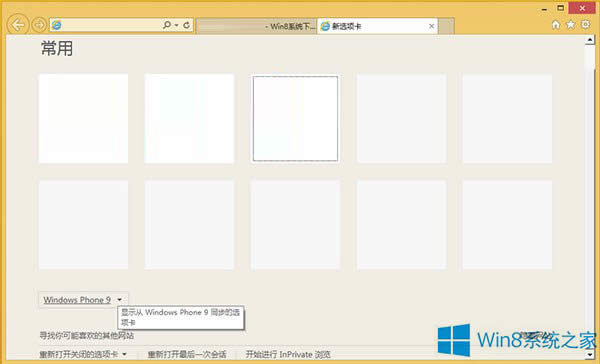Expand the 重新打开关闭的选项卡 dropdown
600x364 pixels.
[x=83, y=354]
